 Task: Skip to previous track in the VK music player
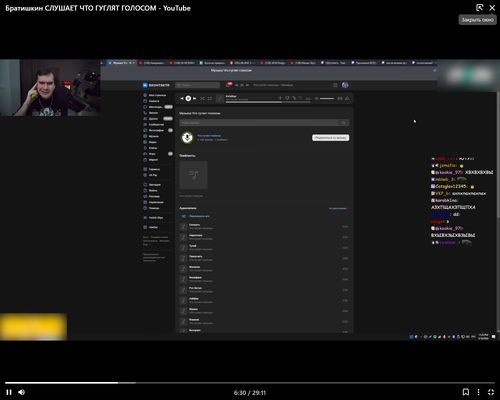pos(182,98)
